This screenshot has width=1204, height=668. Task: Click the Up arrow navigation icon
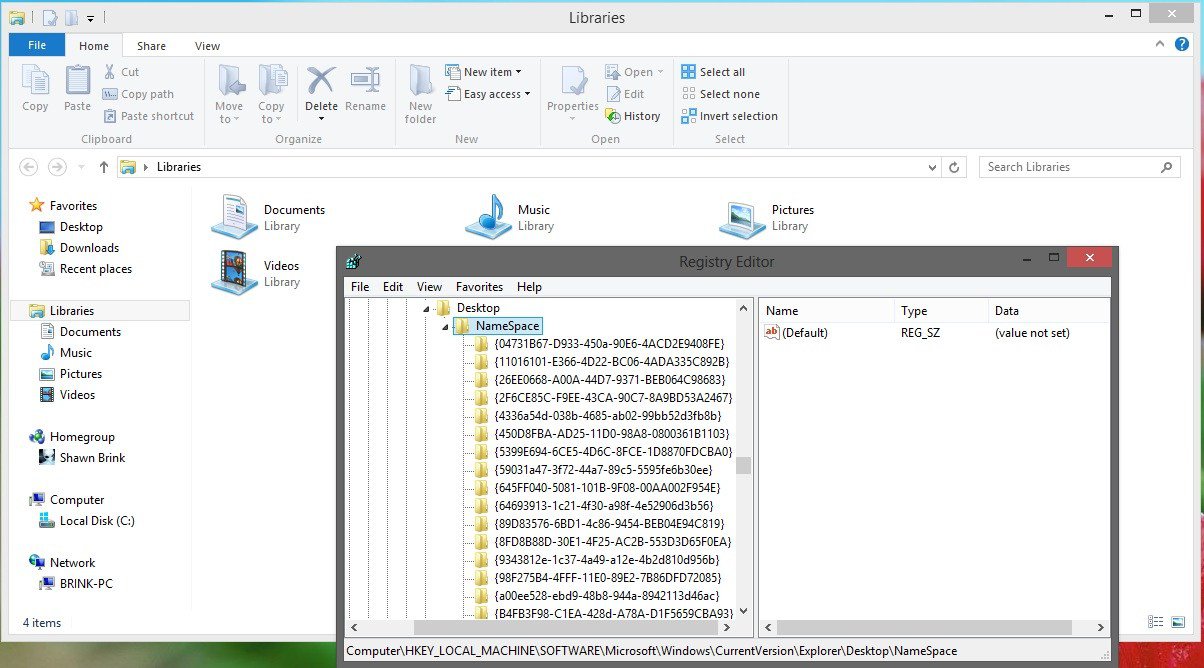click(x=103, y=167)
